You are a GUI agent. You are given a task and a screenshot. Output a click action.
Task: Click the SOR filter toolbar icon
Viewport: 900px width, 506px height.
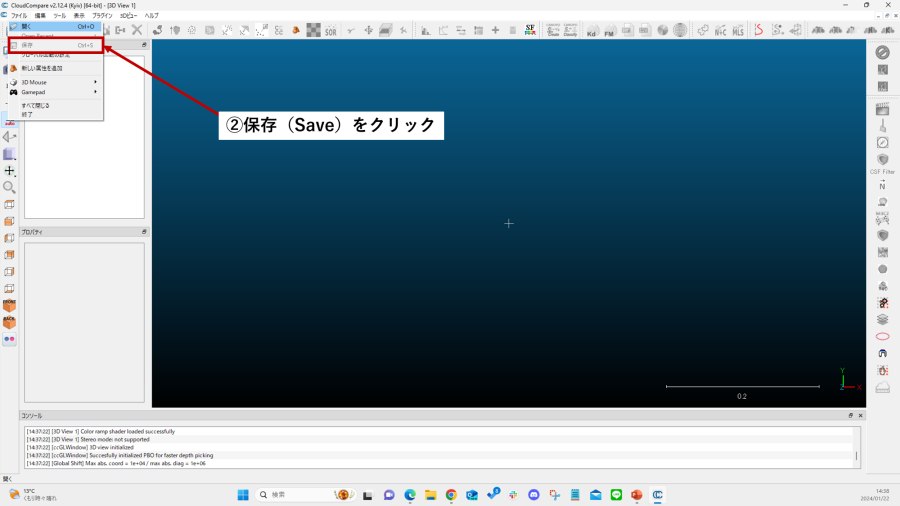point(331,31)
